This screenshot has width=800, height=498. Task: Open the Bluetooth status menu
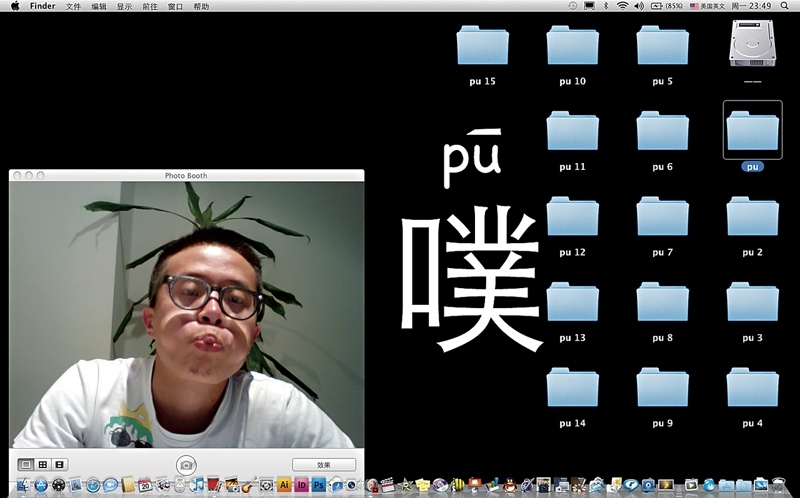606,6
